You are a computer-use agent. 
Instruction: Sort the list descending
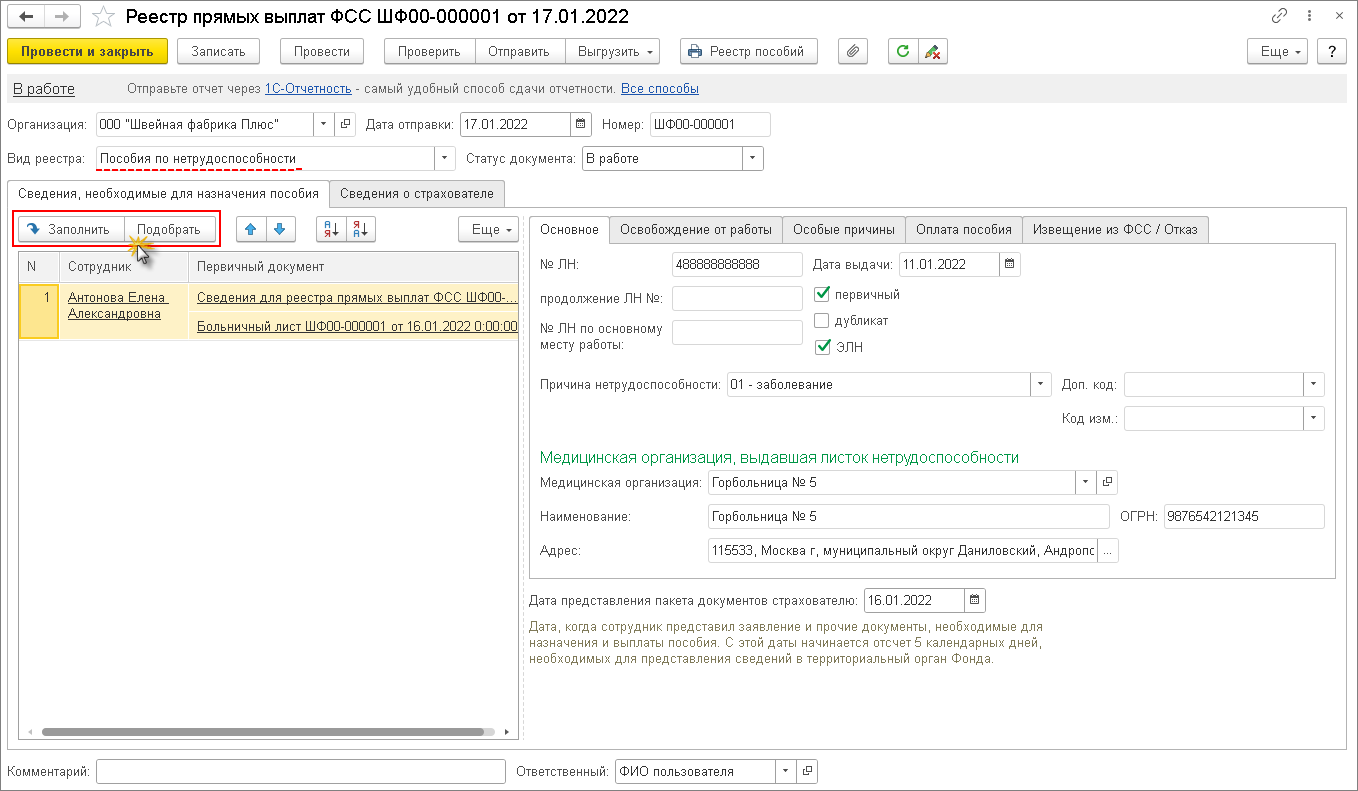[361, 229]
